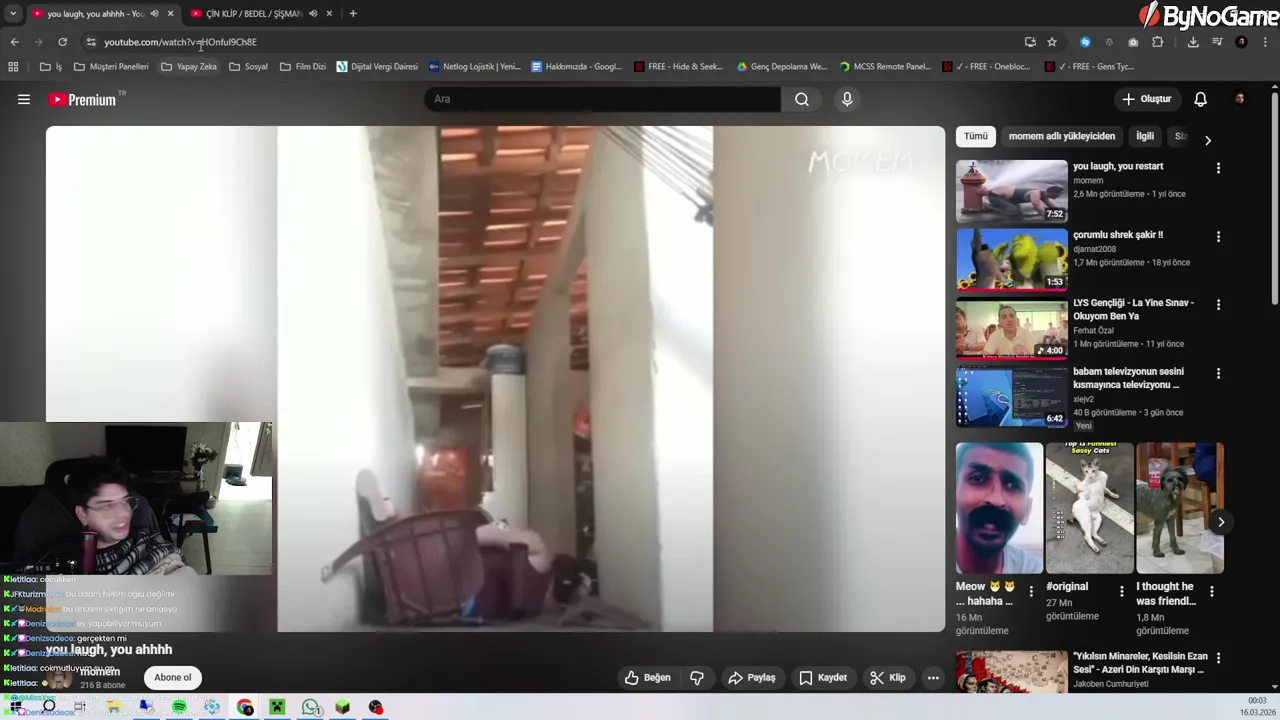Open 'çorumlu shrek şakir' video thumbnail
This screenshot has height=720, width=1280.
pos(1011,258)
